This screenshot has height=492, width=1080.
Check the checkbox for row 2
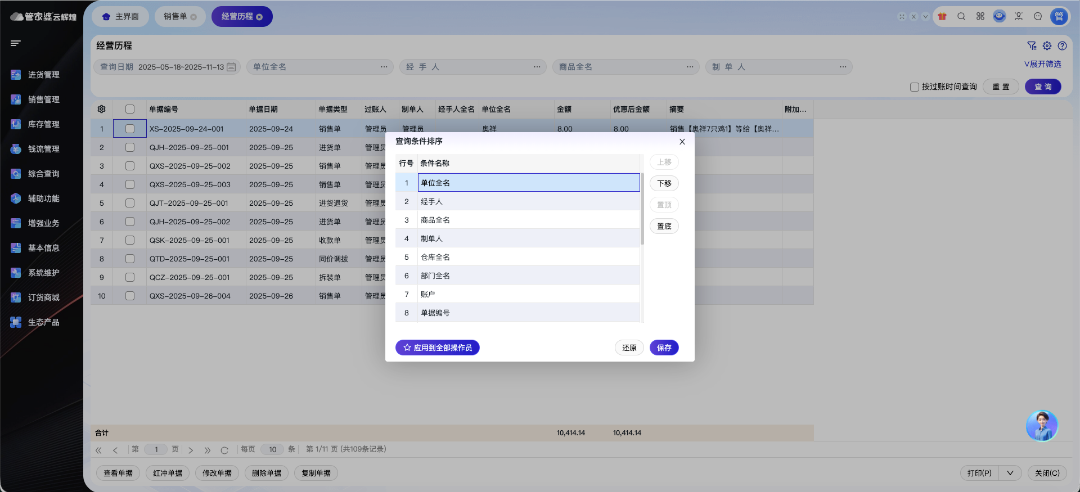coord(129,147)
